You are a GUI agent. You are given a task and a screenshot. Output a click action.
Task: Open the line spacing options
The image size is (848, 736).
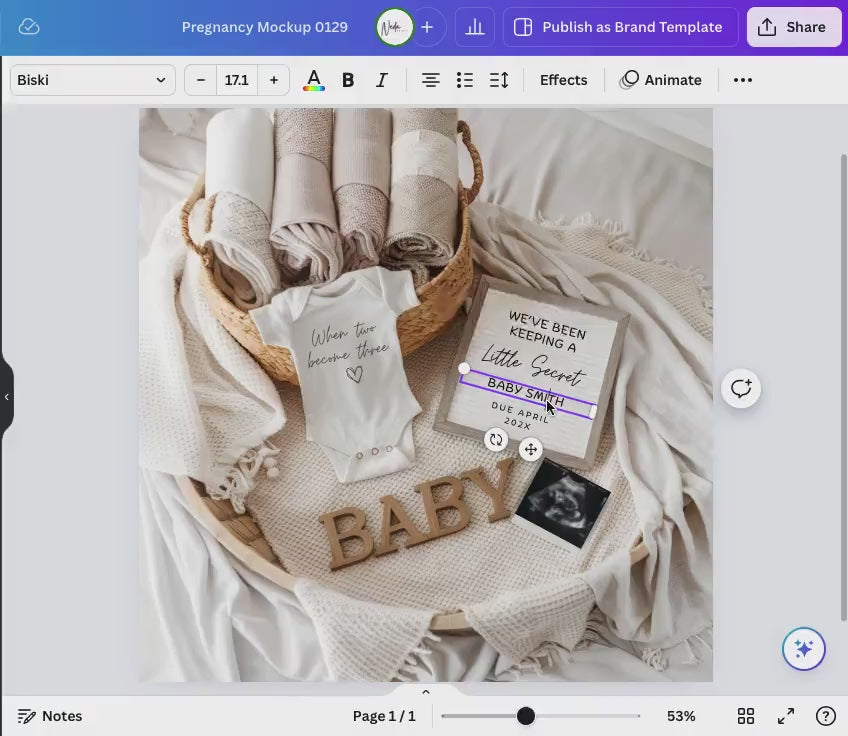[498, 80]
